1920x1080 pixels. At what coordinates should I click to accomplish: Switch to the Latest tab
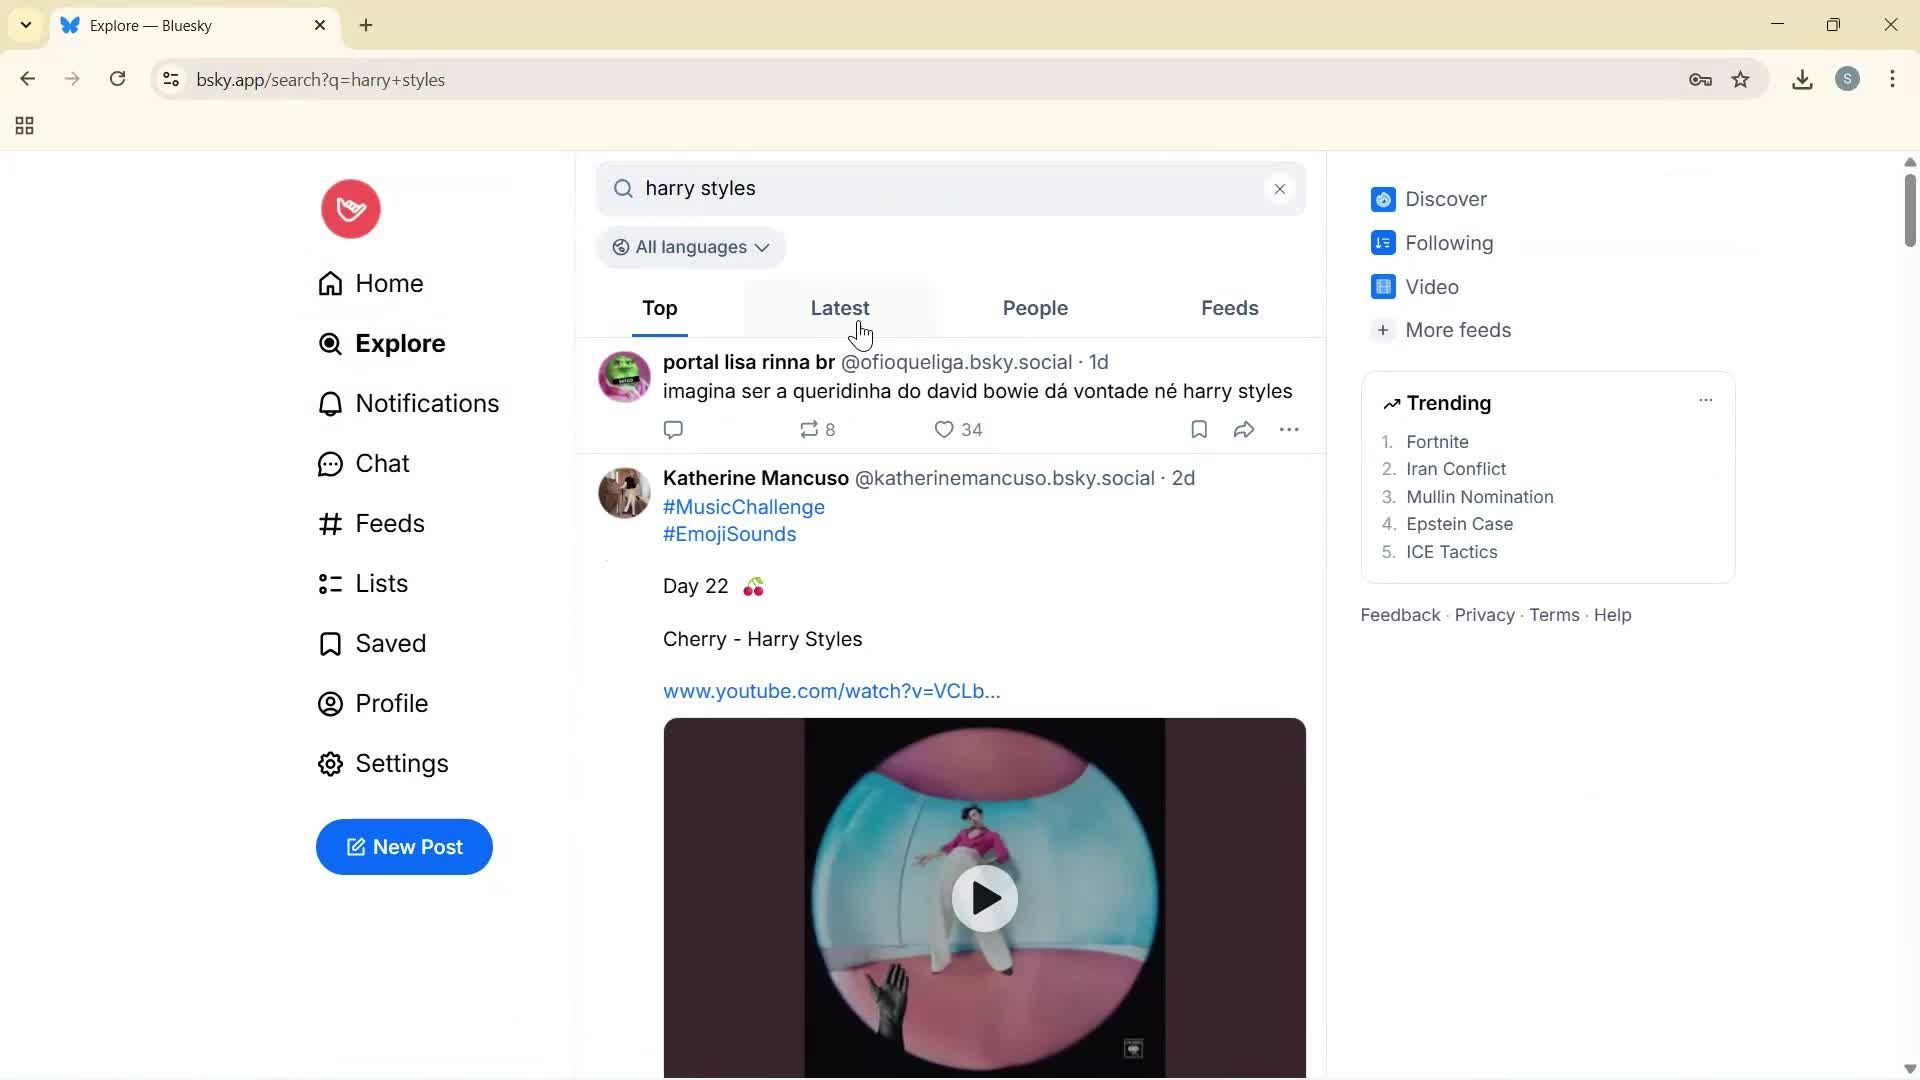click(839, 308)
